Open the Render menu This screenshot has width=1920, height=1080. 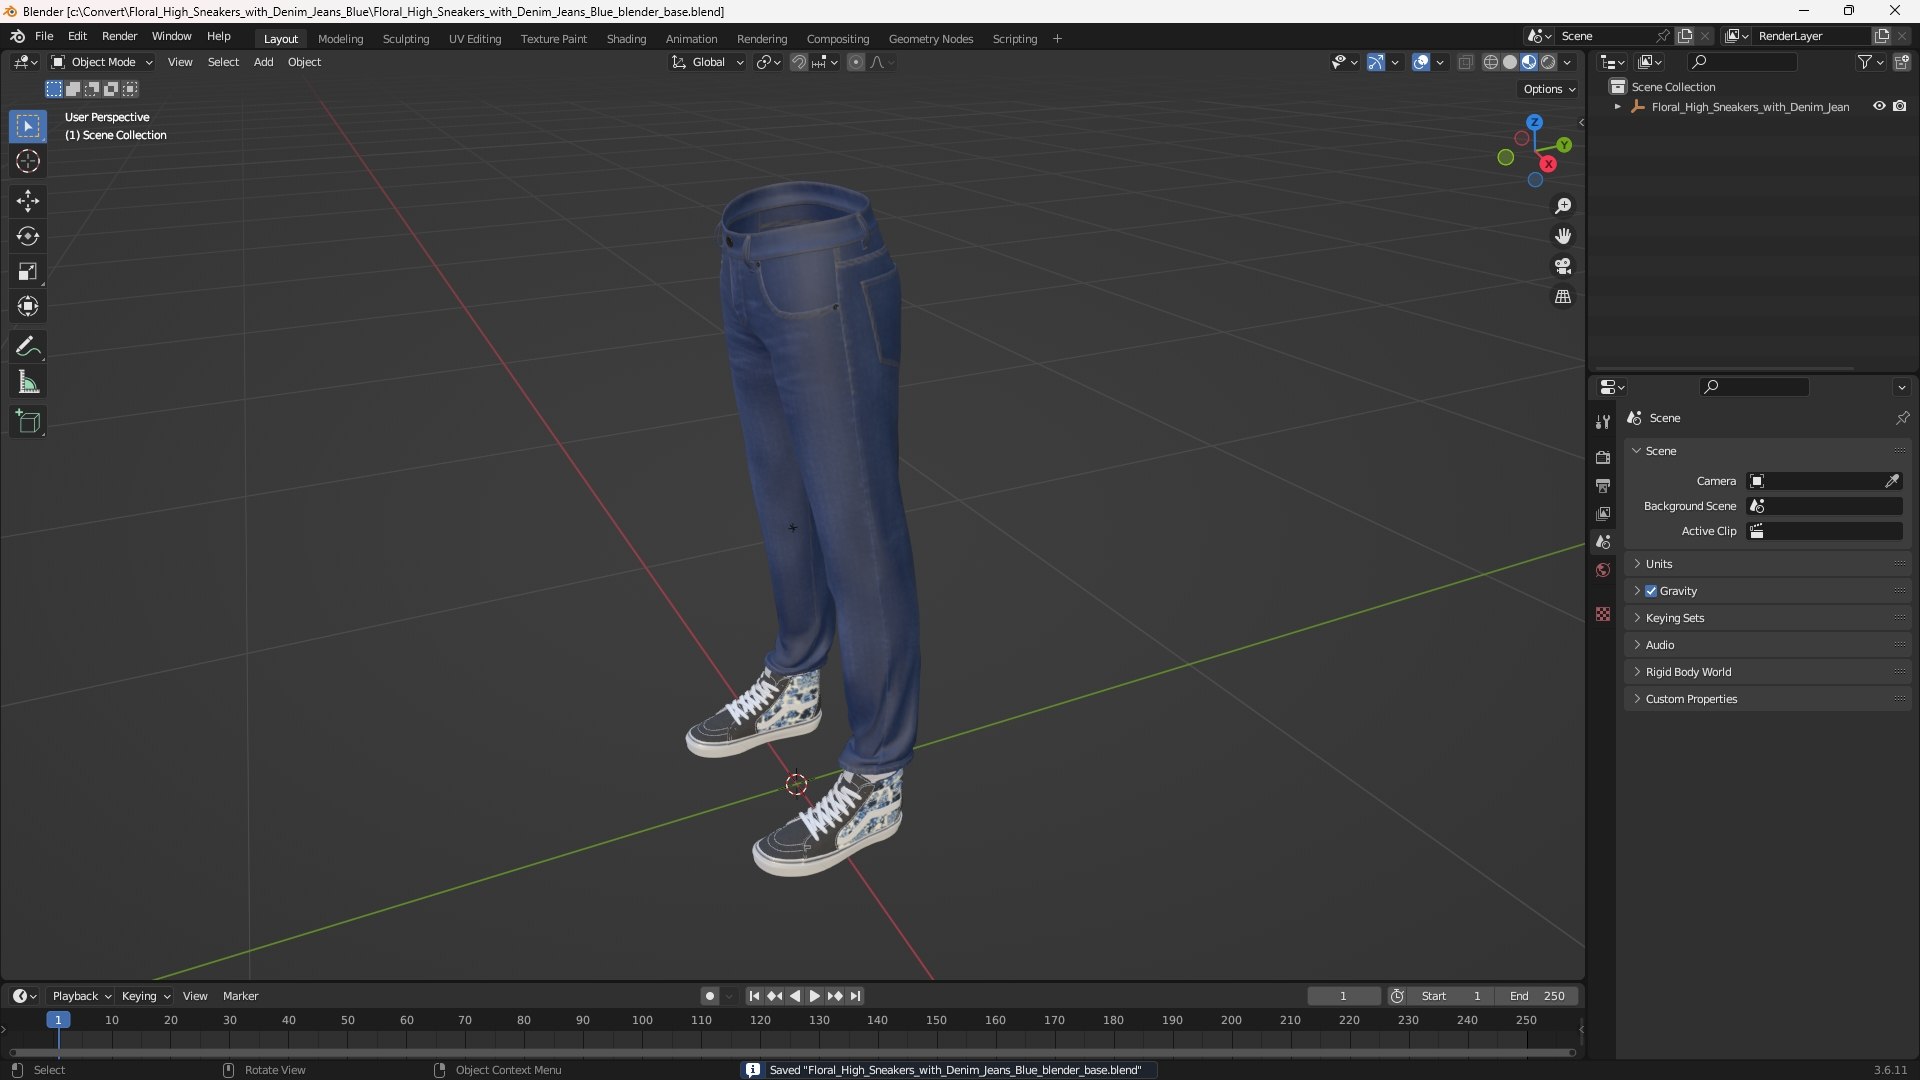click(119, 36)
